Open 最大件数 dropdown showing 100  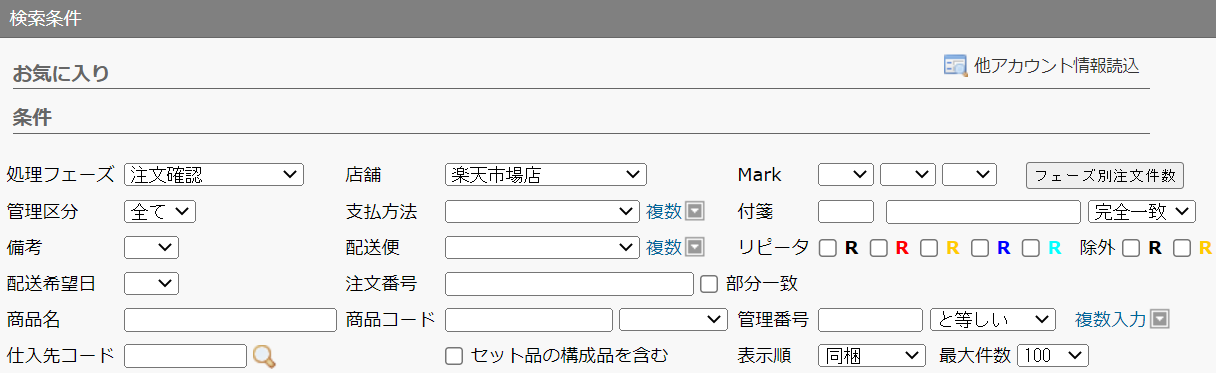[x=1053, y=355]
